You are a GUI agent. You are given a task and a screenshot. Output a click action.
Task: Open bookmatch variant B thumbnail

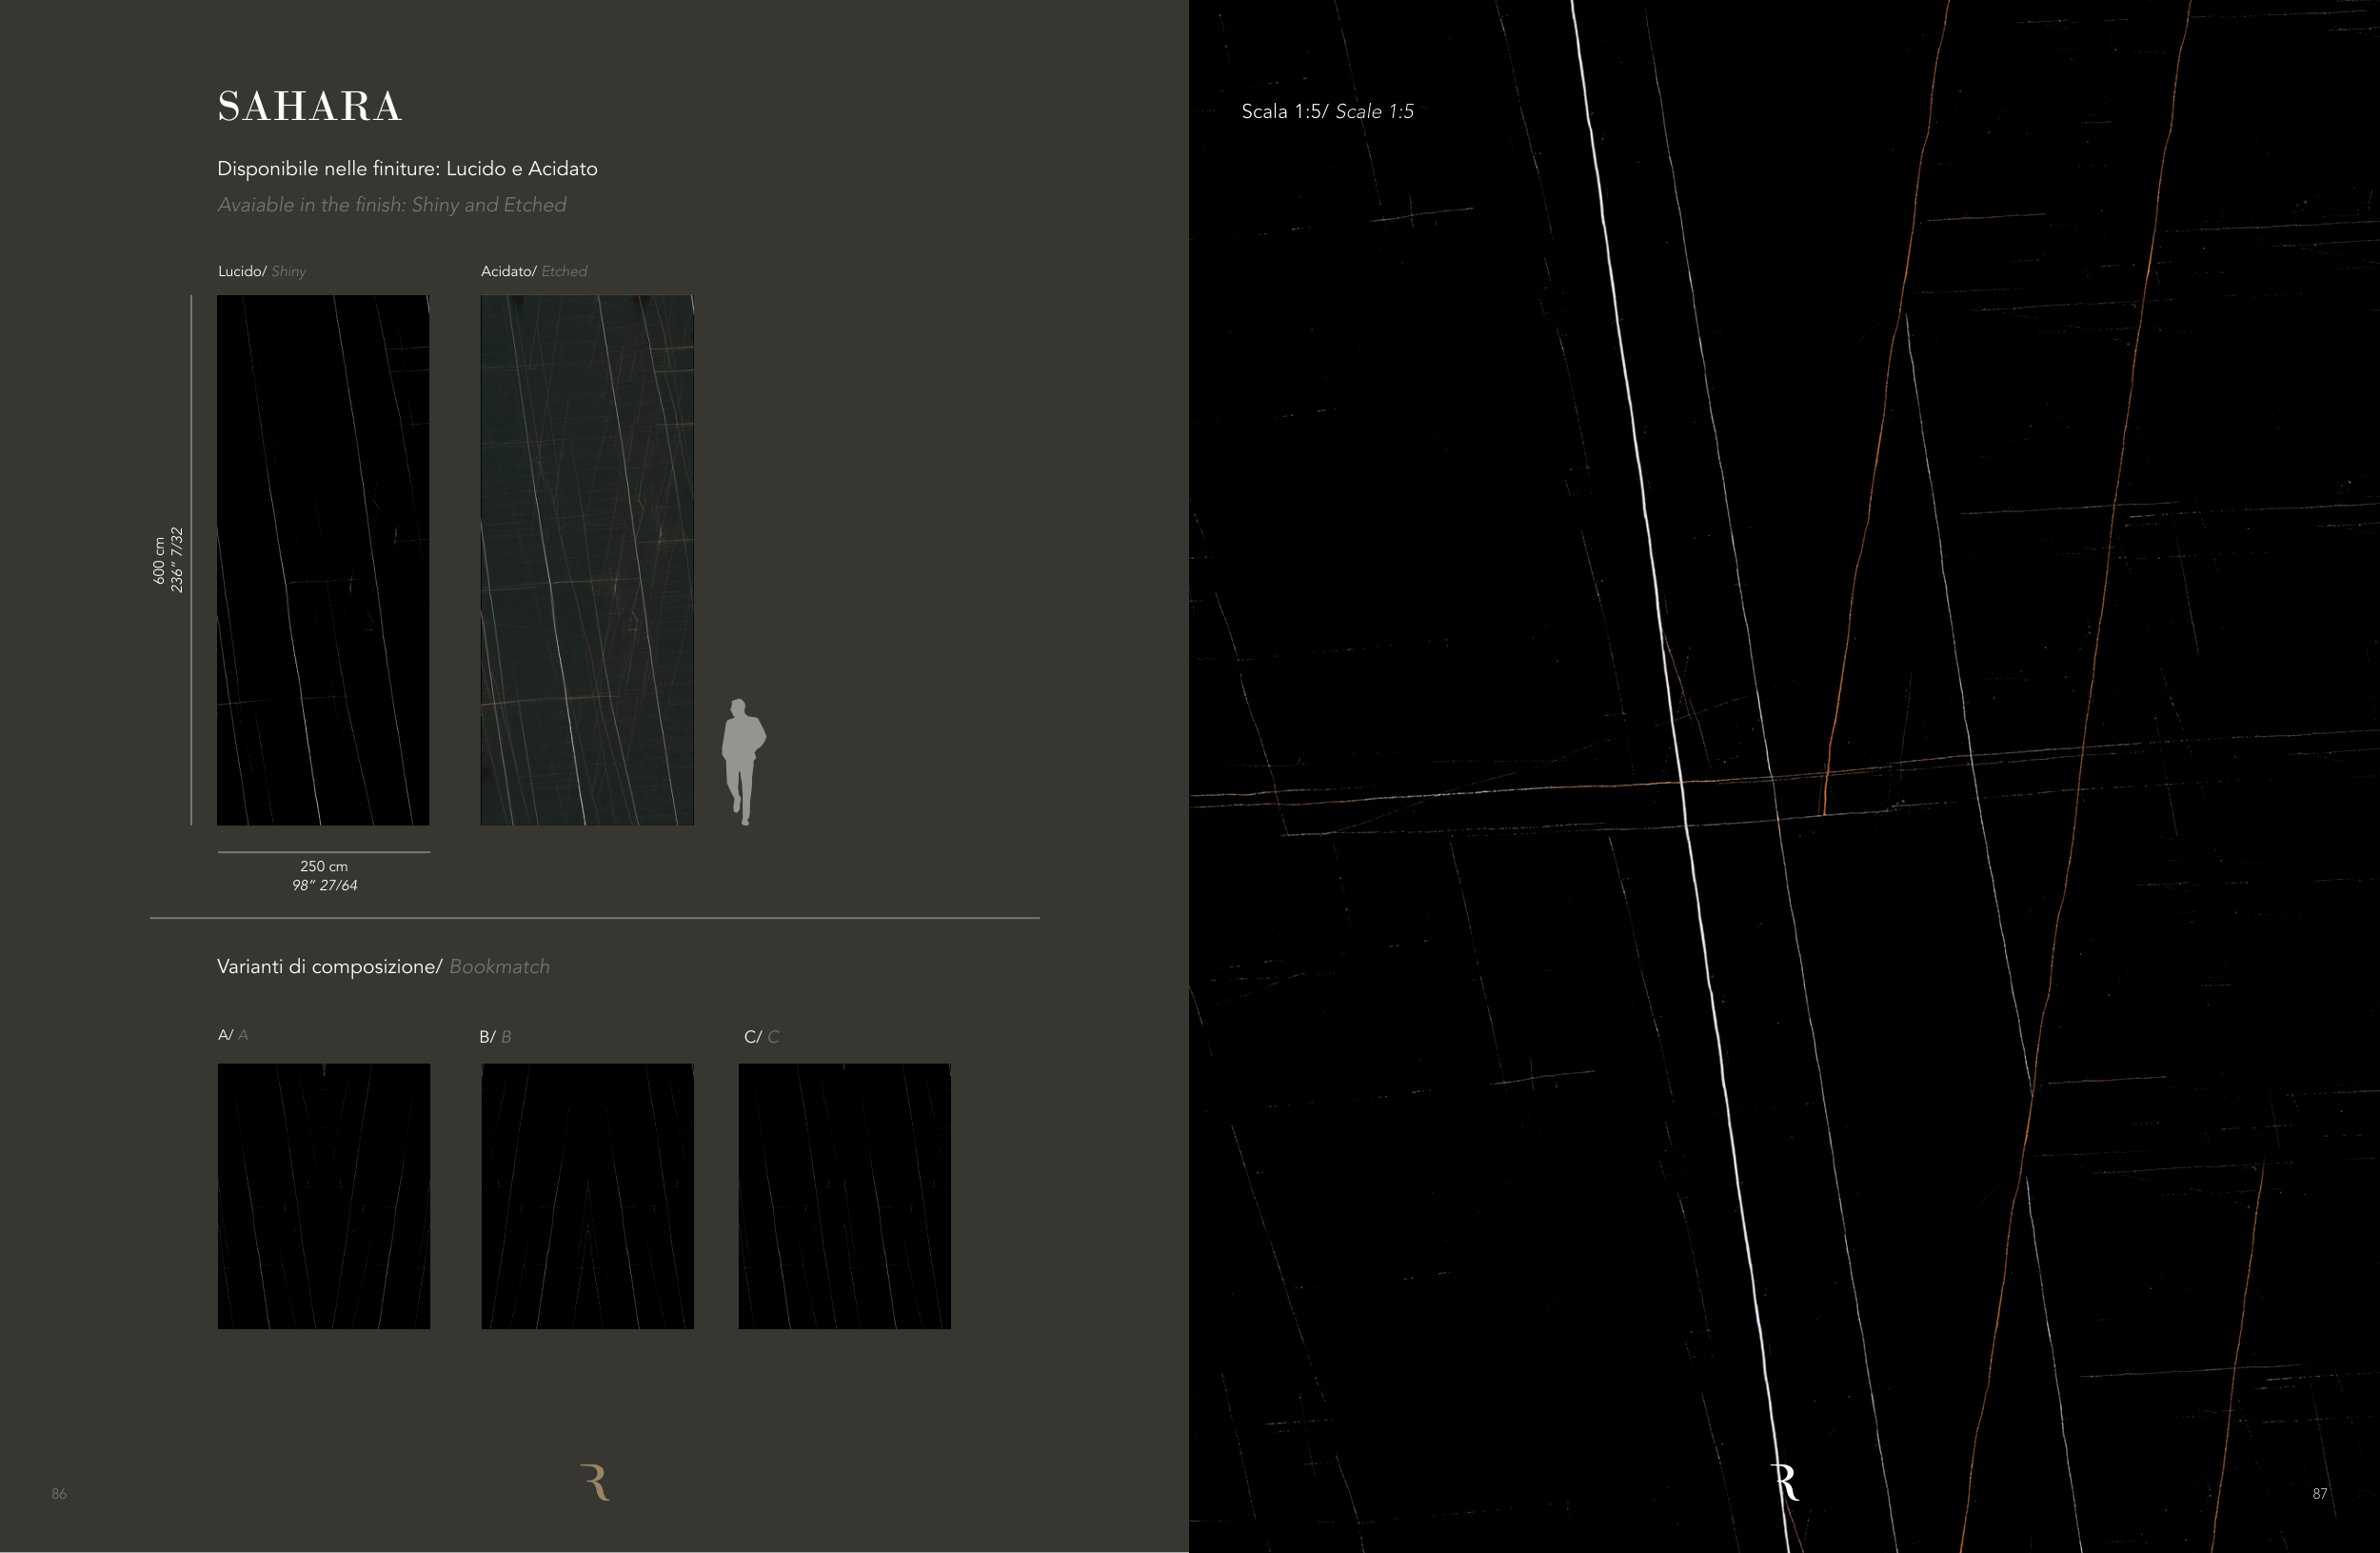[587, 1196]
